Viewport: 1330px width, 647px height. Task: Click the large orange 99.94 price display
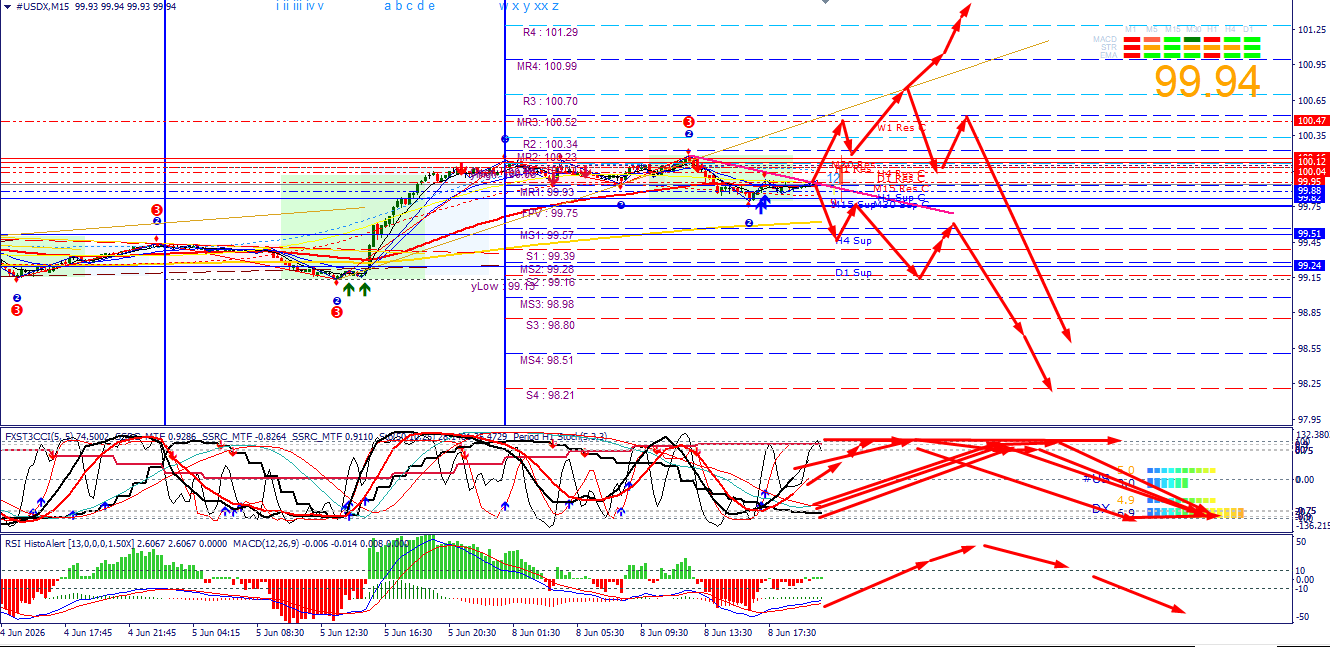pos(1207,81)
